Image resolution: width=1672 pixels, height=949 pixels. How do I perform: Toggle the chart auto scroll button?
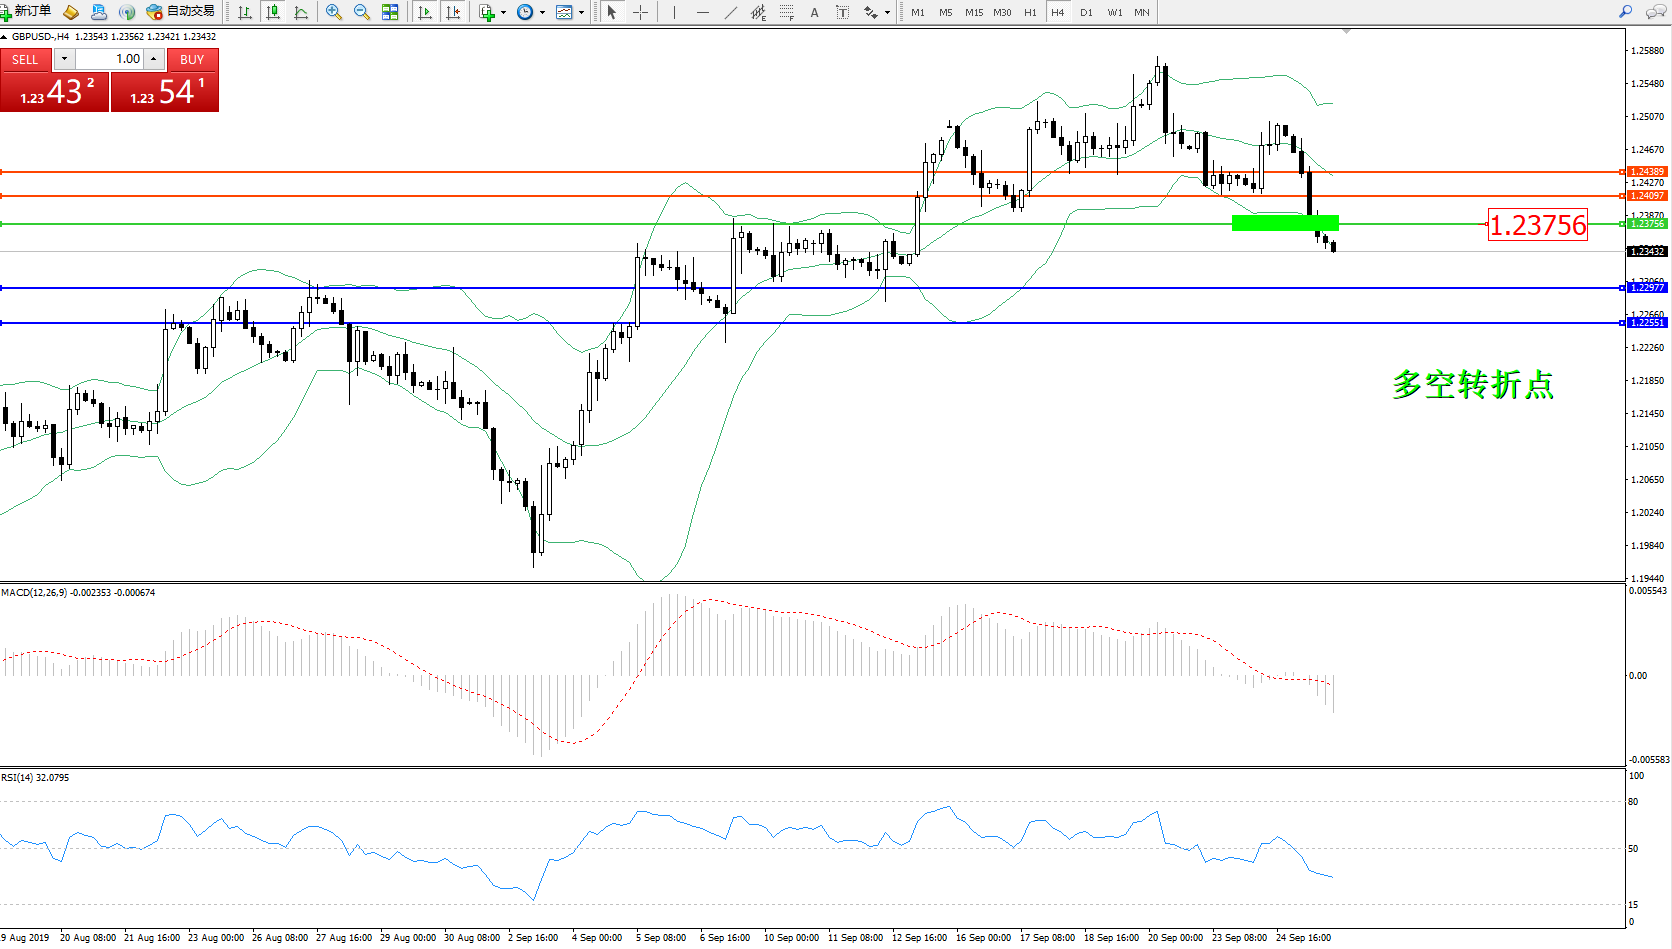click(425, 12)
